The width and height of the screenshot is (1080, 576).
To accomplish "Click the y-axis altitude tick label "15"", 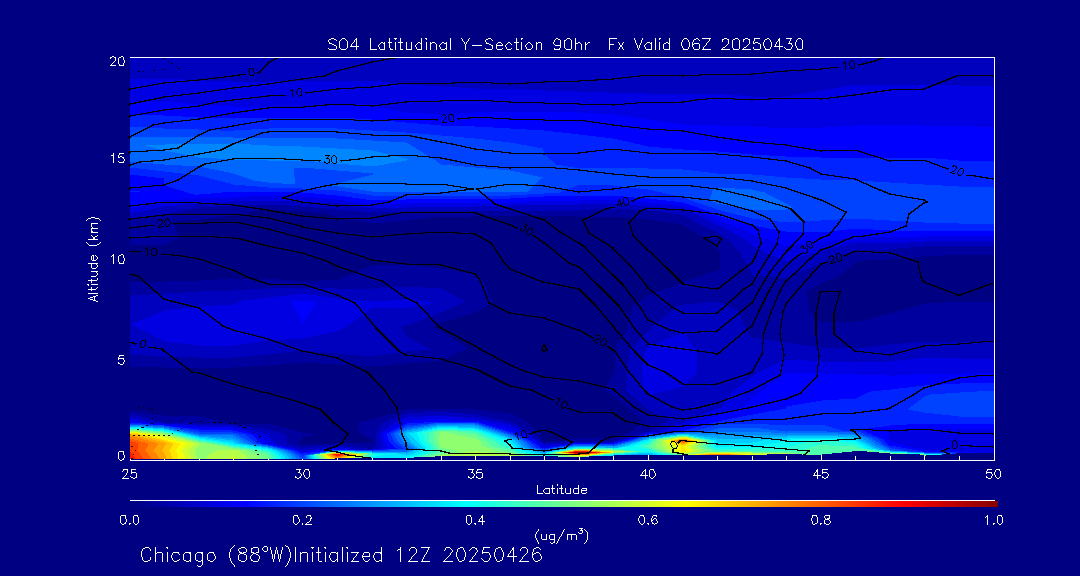I will [116, 158].
